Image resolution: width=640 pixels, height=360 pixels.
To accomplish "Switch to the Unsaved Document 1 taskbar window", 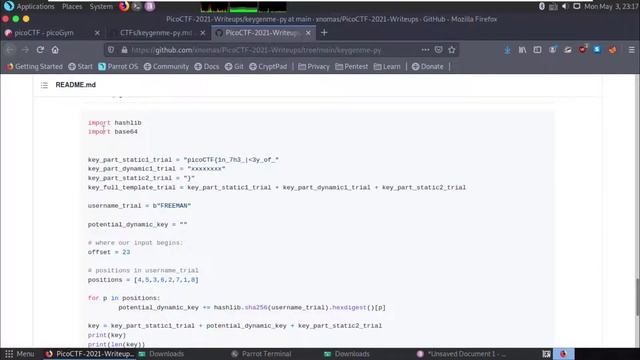I will [461, 354].
